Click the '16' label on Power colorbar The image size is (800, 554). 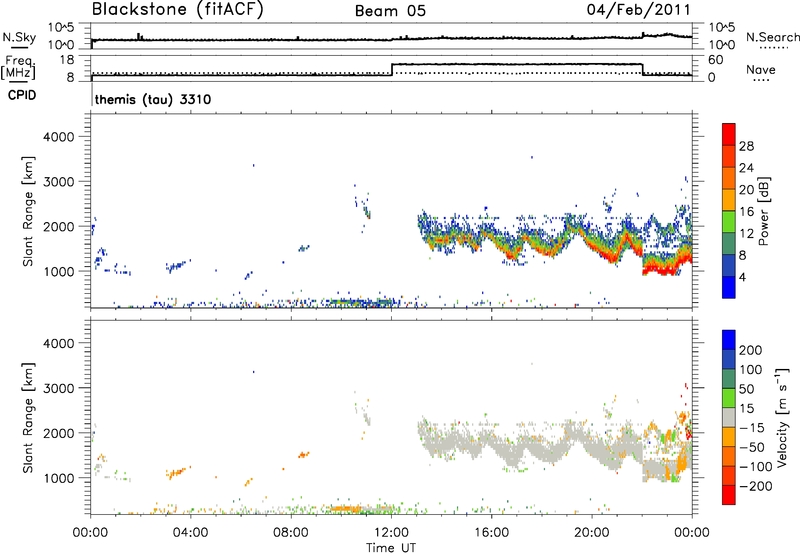coord(746,212)
